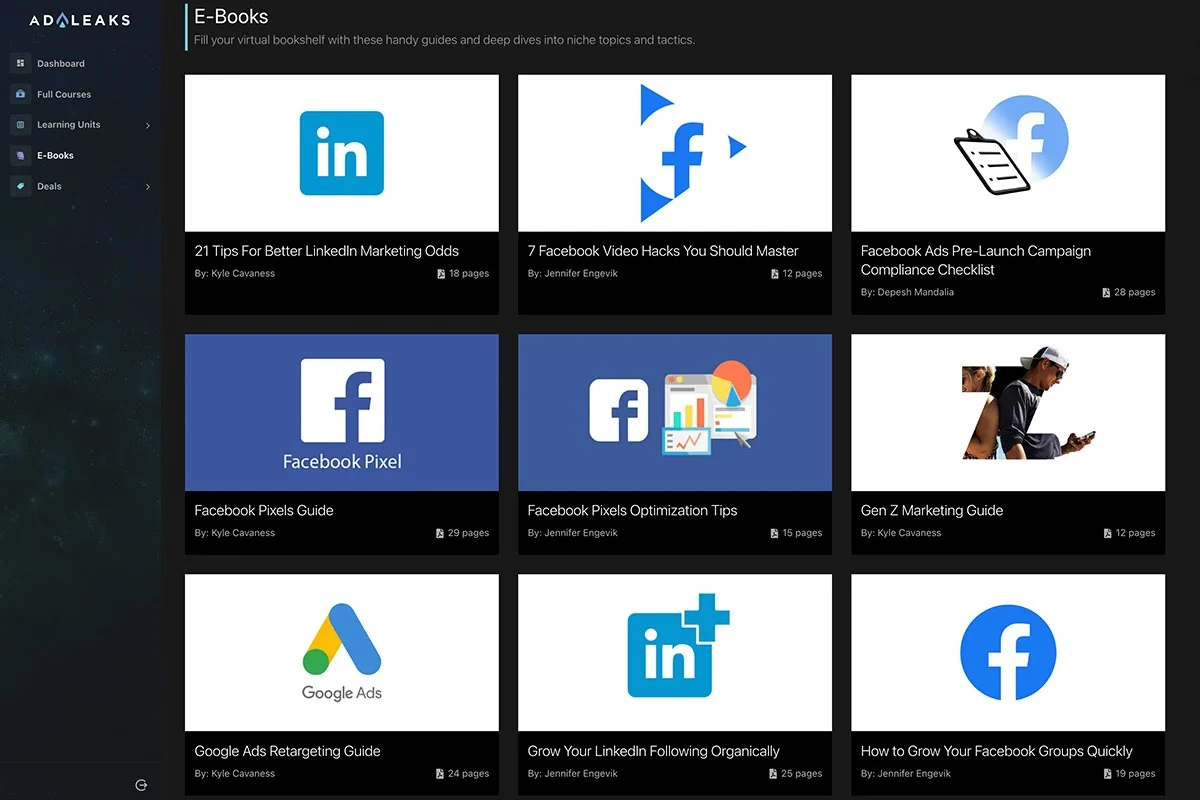Click the Full Courses sidebar icon

click(x=20, y=94)
